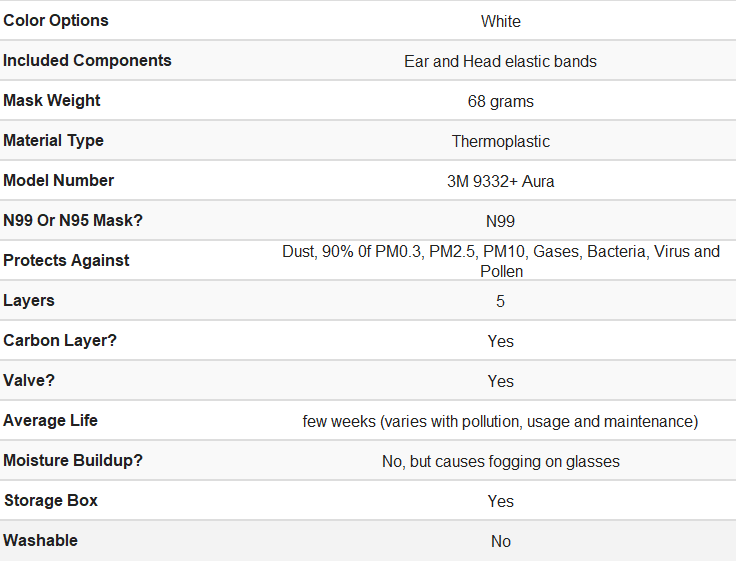Click the Protects Against label

tap(66, 261)
